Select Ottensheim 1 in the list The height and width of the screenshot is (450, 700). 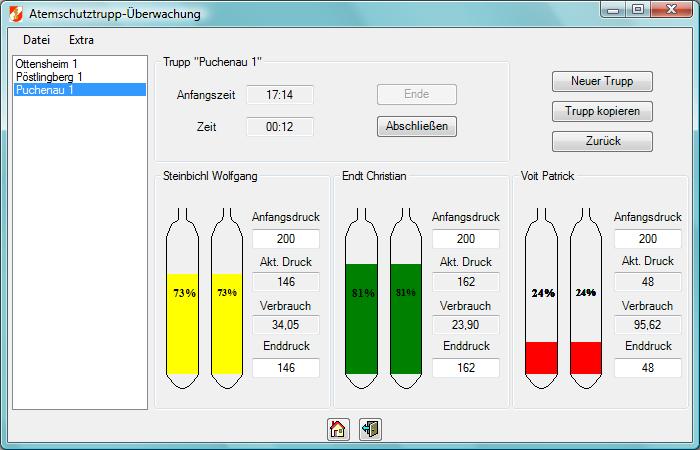click(79, 64)
